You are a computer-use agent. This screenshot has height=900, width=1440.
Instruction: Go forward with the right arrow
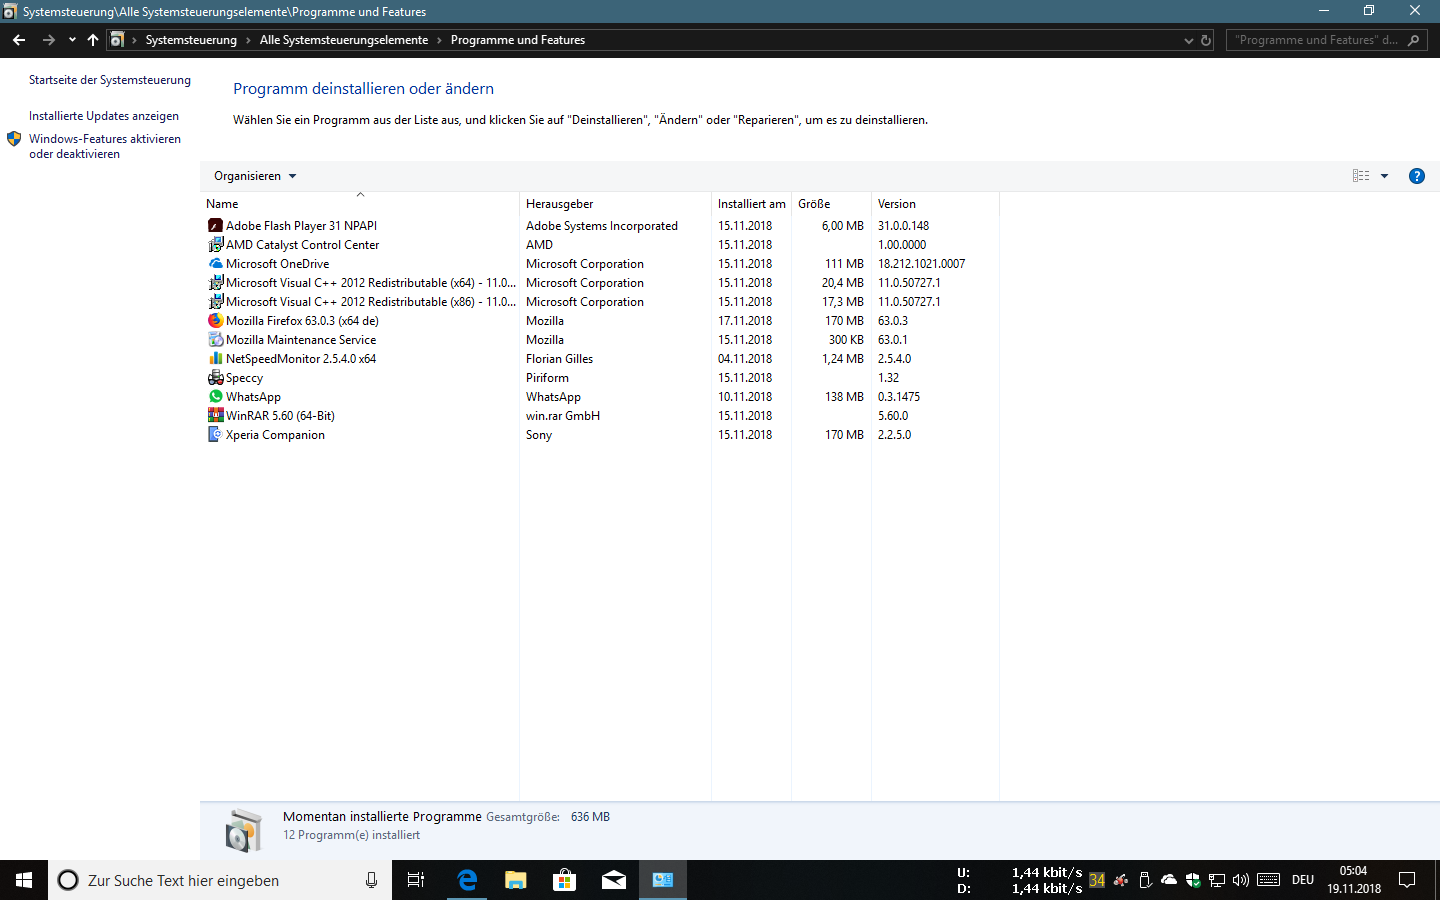click(x=48, y=40)
